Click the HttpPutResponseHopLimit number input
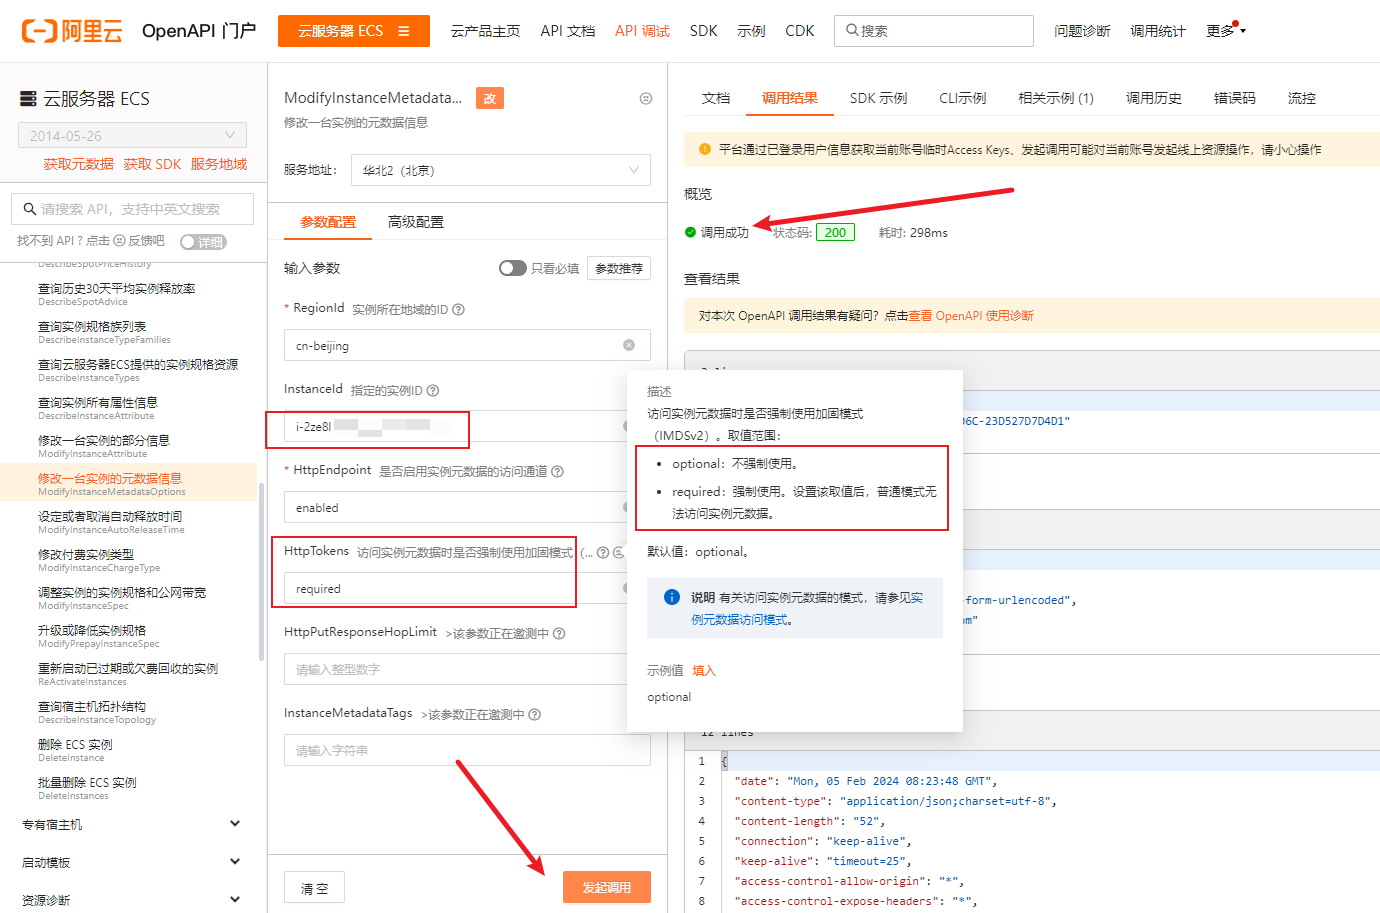This screenshot has height=913, width=1380. pyautogui.click(x=454, y=670)
